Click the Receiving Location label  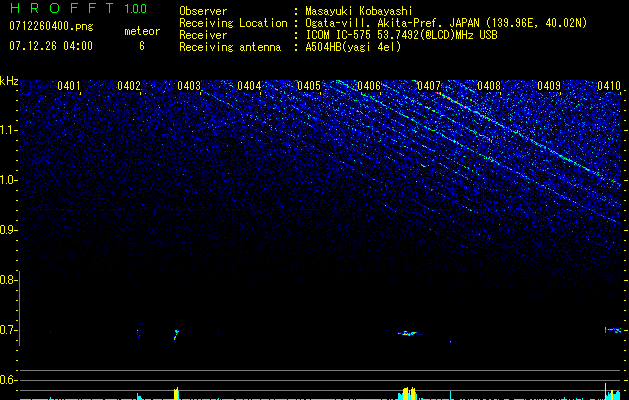[233, 23]
